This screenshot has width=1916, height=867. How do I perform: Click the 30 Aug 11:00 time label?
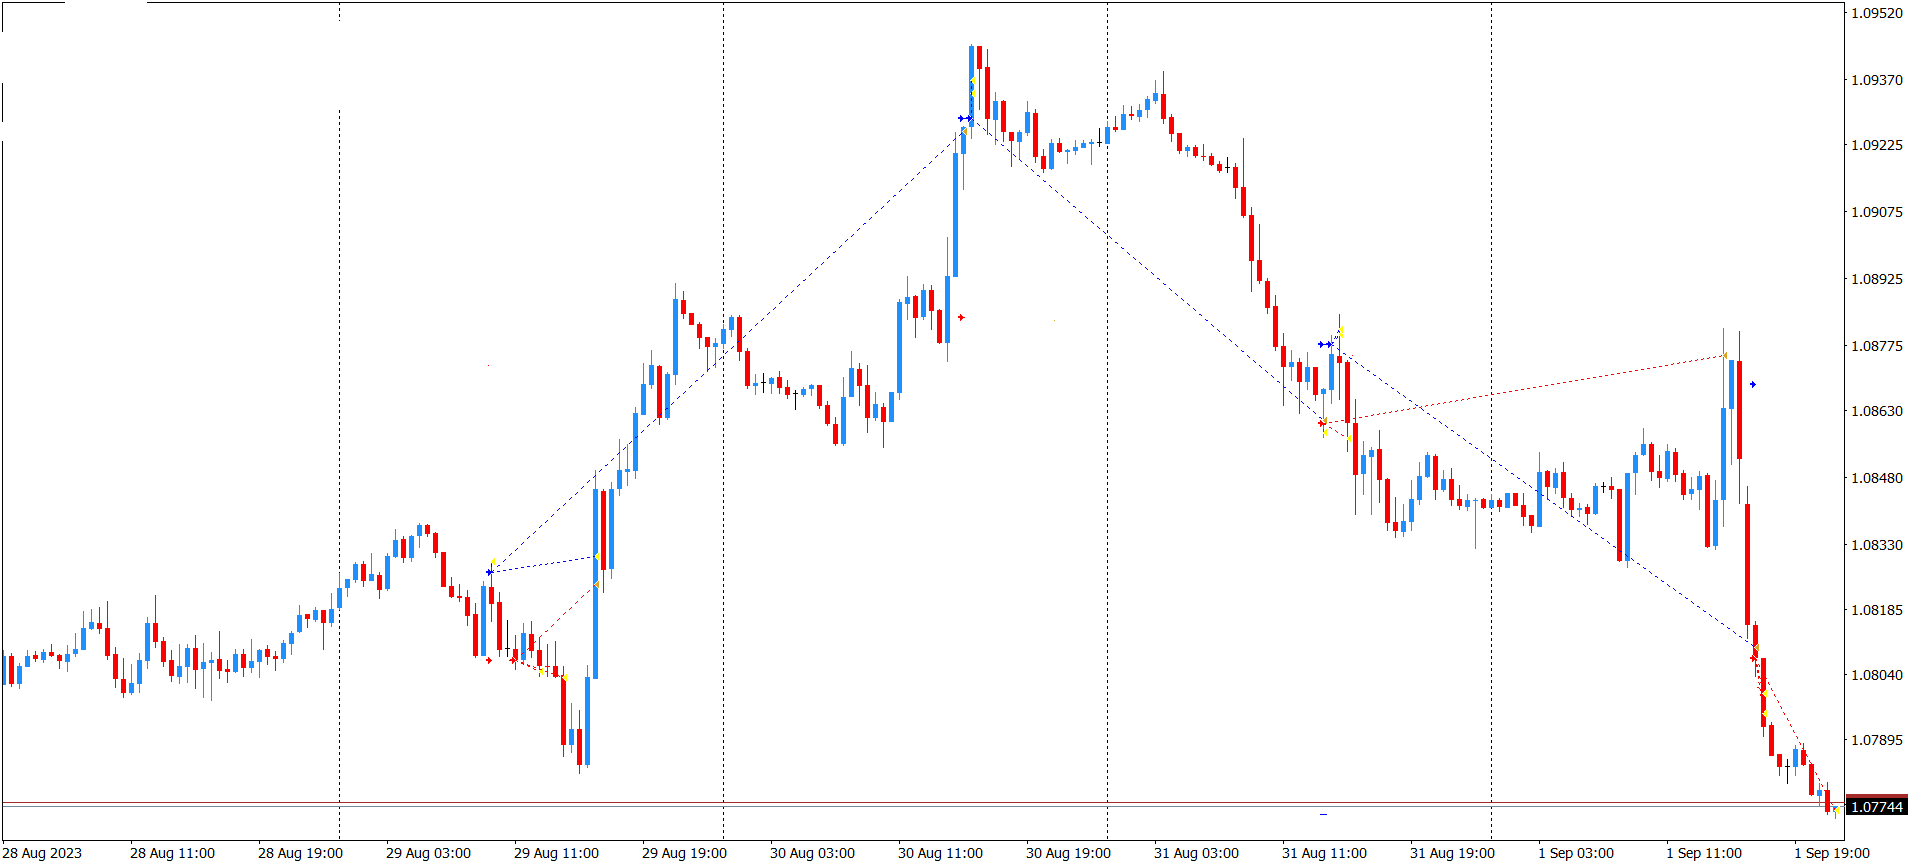coord(940,853)
